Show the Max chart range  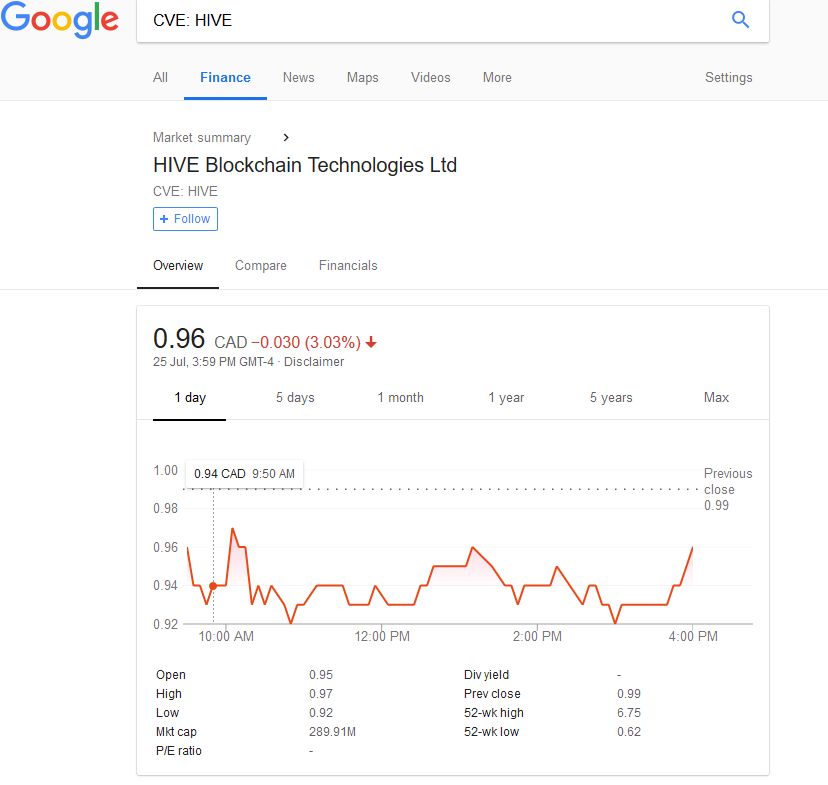(x=716, y=398)
